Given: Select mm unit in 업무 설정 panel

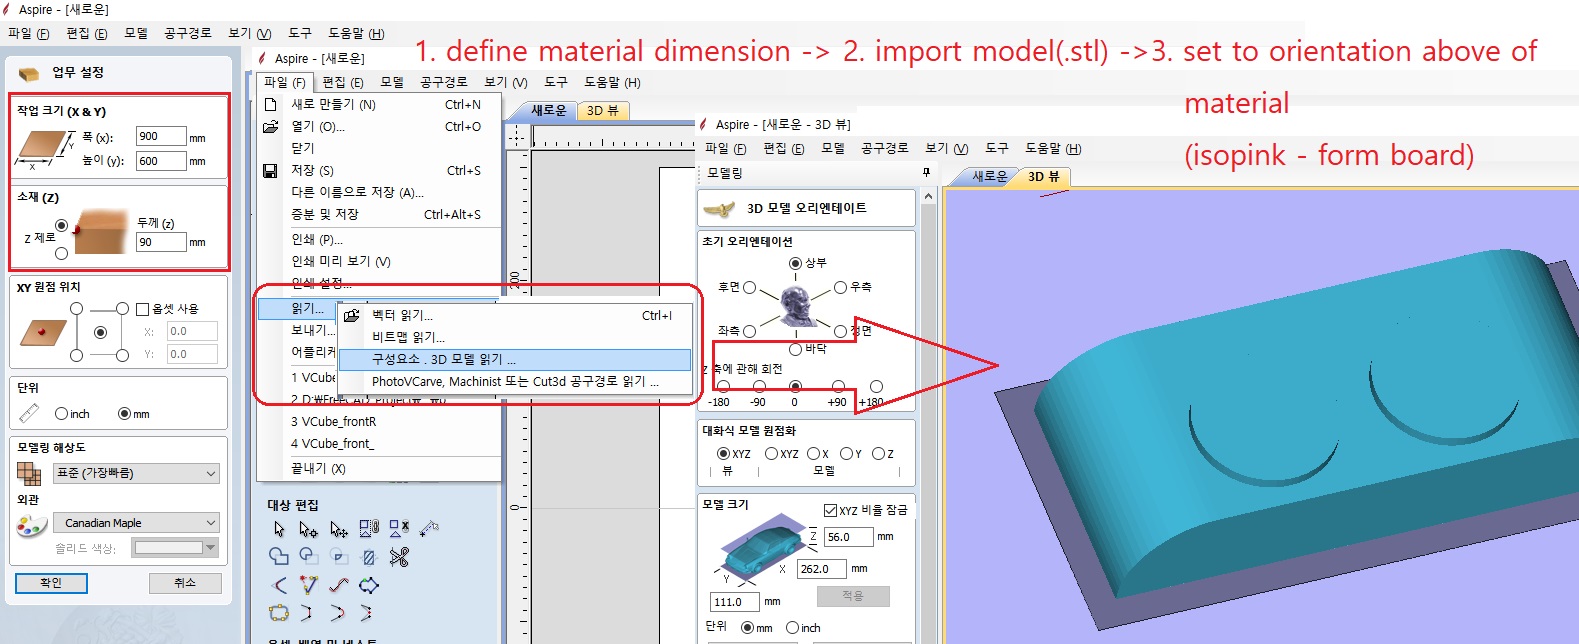Looking at the screenshot, I should click(x=124, y=414).
